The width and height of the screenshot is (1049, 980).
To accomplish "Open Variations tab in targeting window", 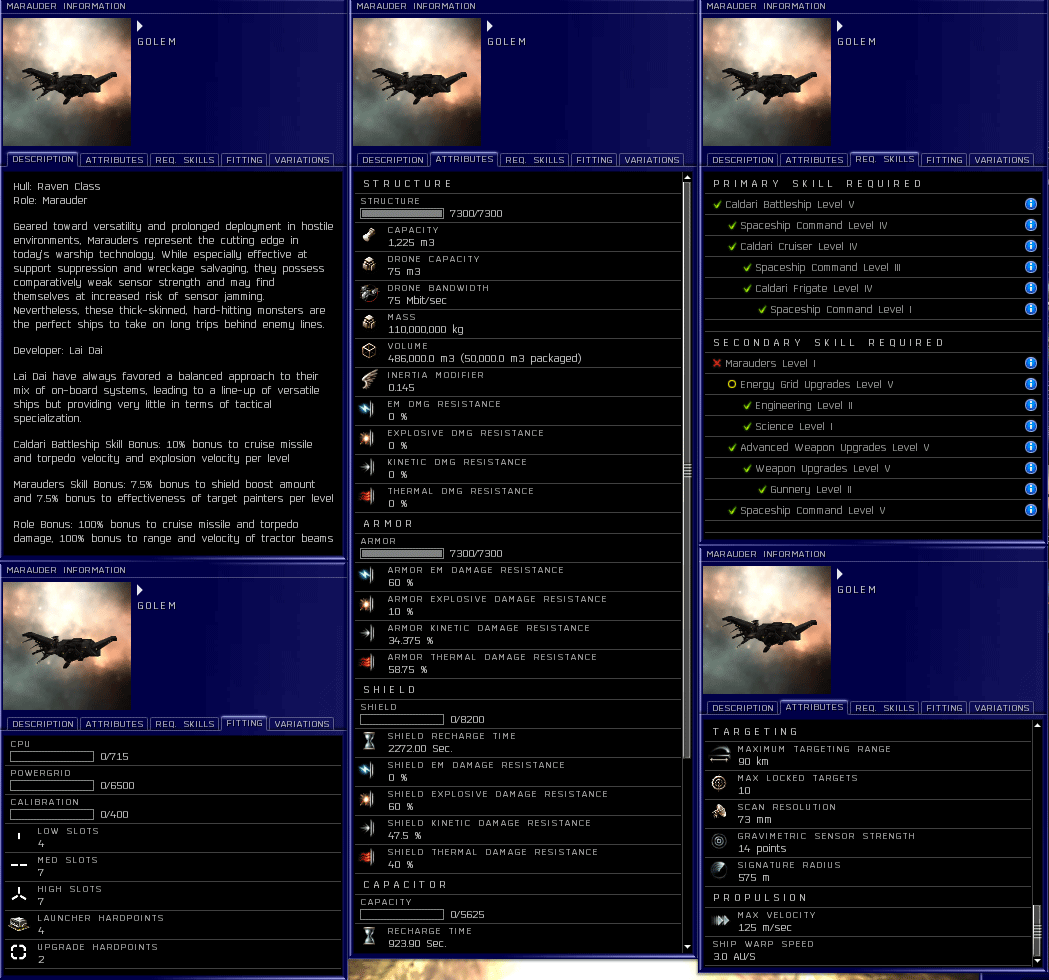I will tap(1002, 708).
